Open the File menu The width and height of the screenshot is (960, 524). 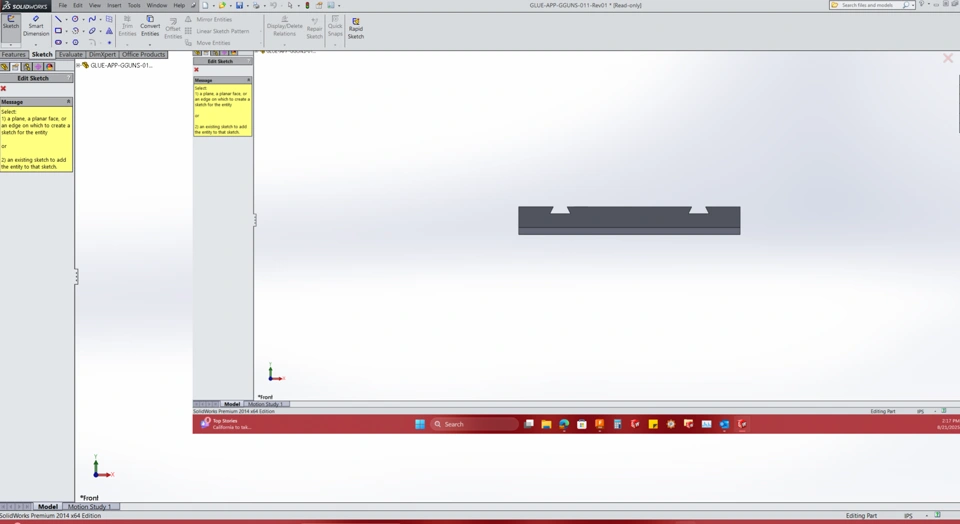pos(62,5)
